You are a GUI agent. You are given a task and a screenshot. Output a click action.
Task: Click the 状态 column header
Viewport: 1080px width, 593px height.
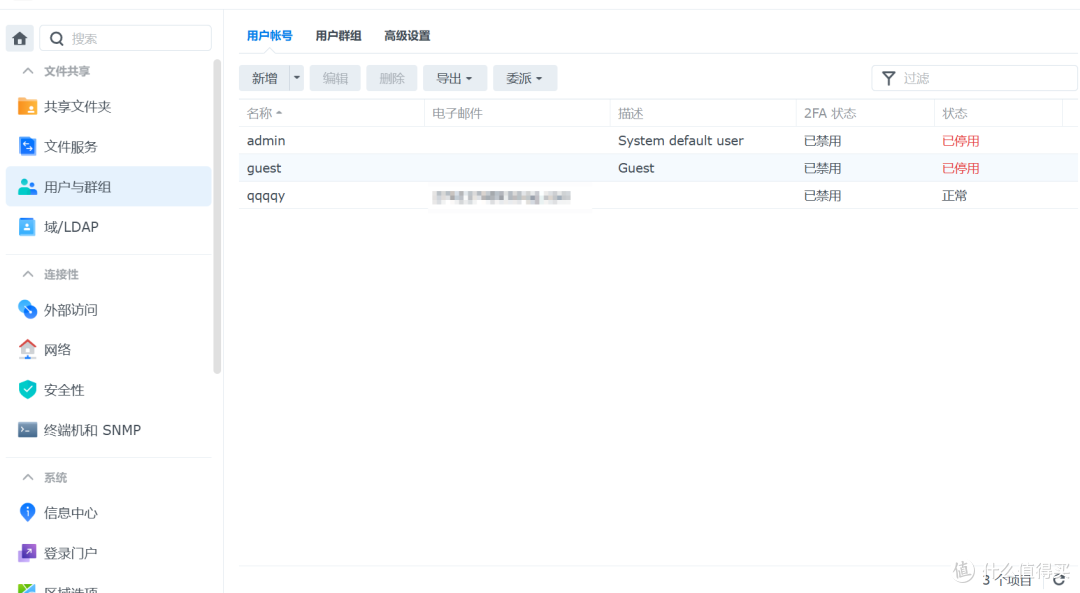pos(999,113)
